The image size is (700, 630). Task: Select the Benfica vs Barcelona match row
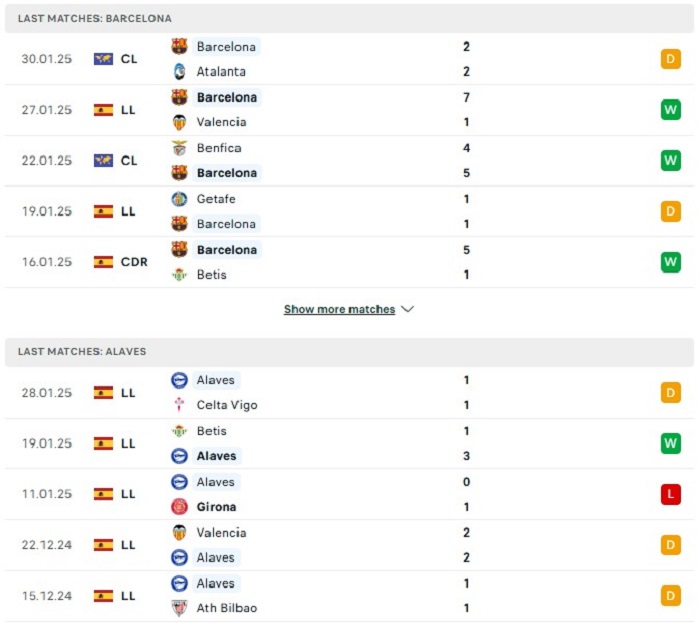[349, 160]
